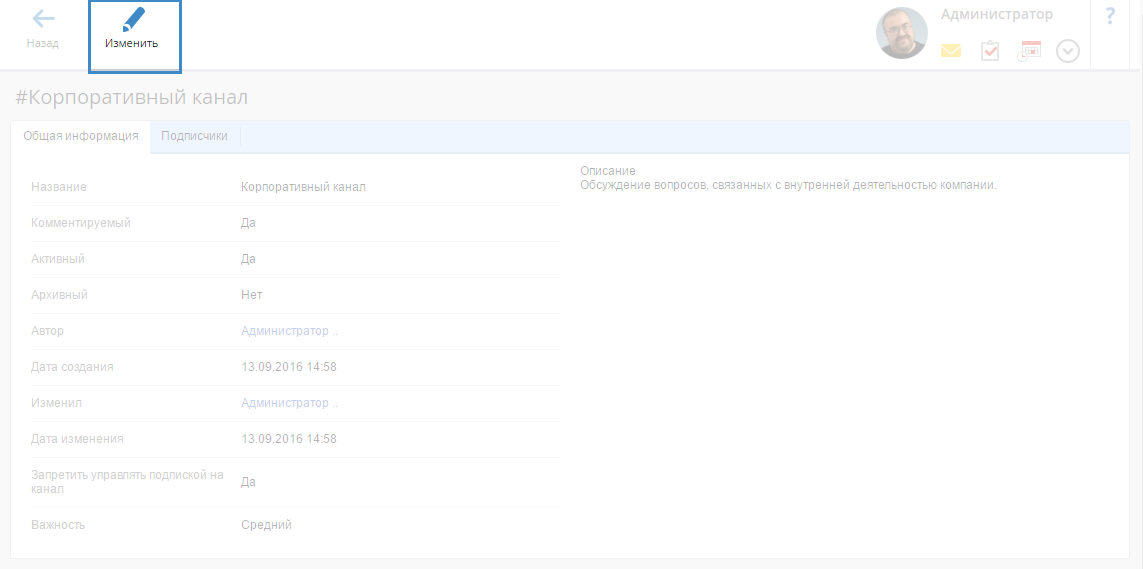Image resolution: width=1143 pixels, height=569 pixels.
Task: Click the #Корпоративный канал page title
Action: [x=131, y=98]
